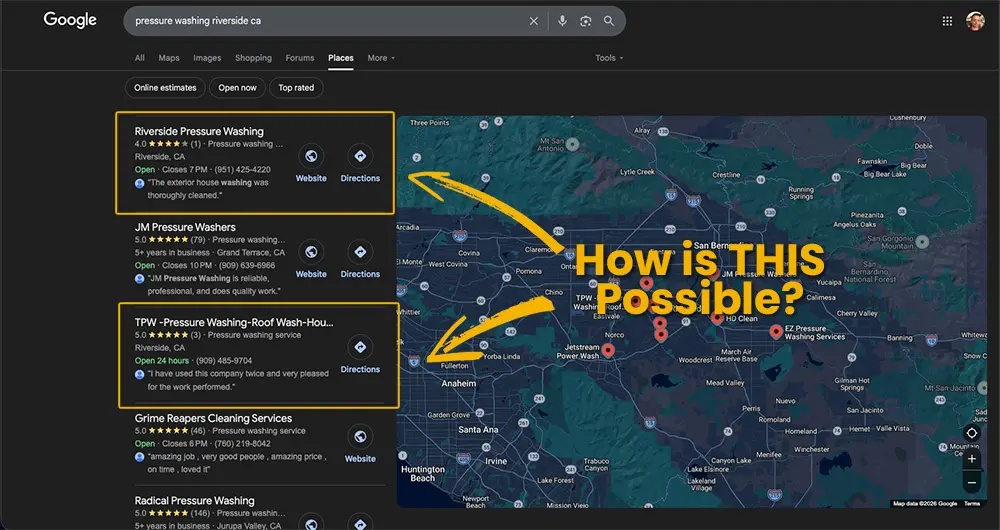Click phone number (909) 639-6966
The height and width of the screenshot is (530, 1000).
point(246,265)
